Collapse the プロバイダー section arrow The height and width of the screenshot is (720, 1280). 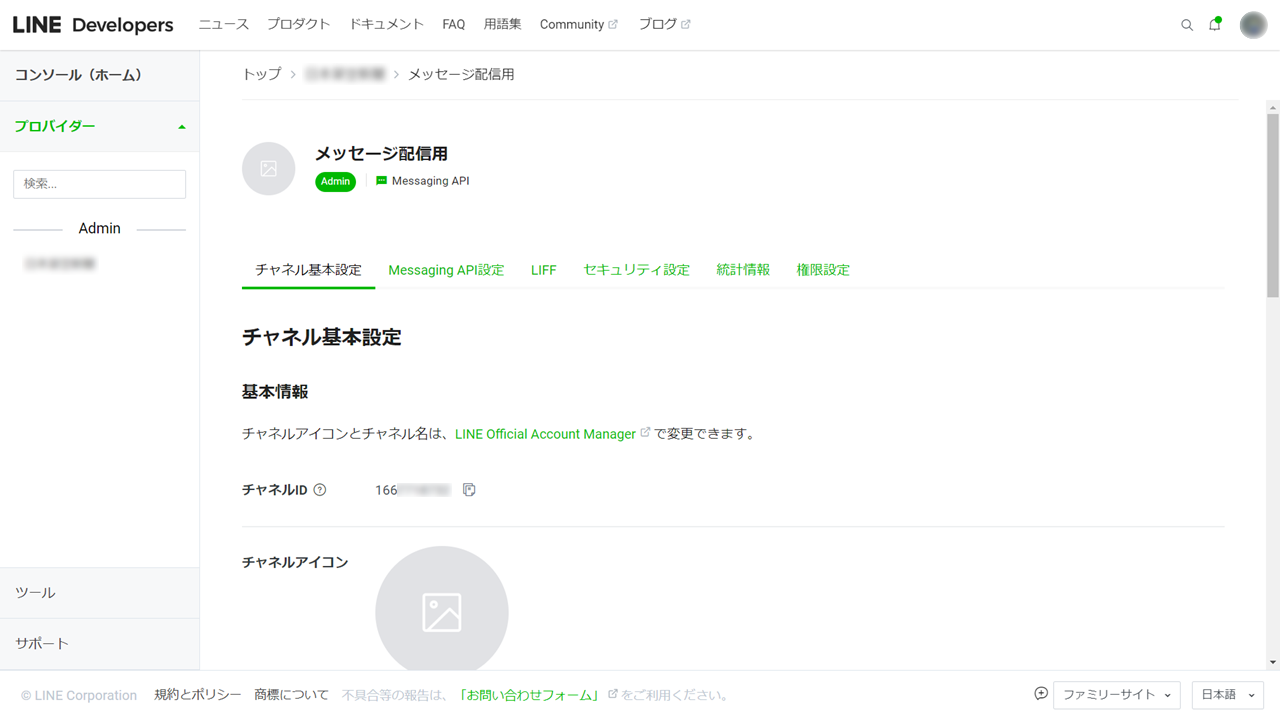point(182,127)
